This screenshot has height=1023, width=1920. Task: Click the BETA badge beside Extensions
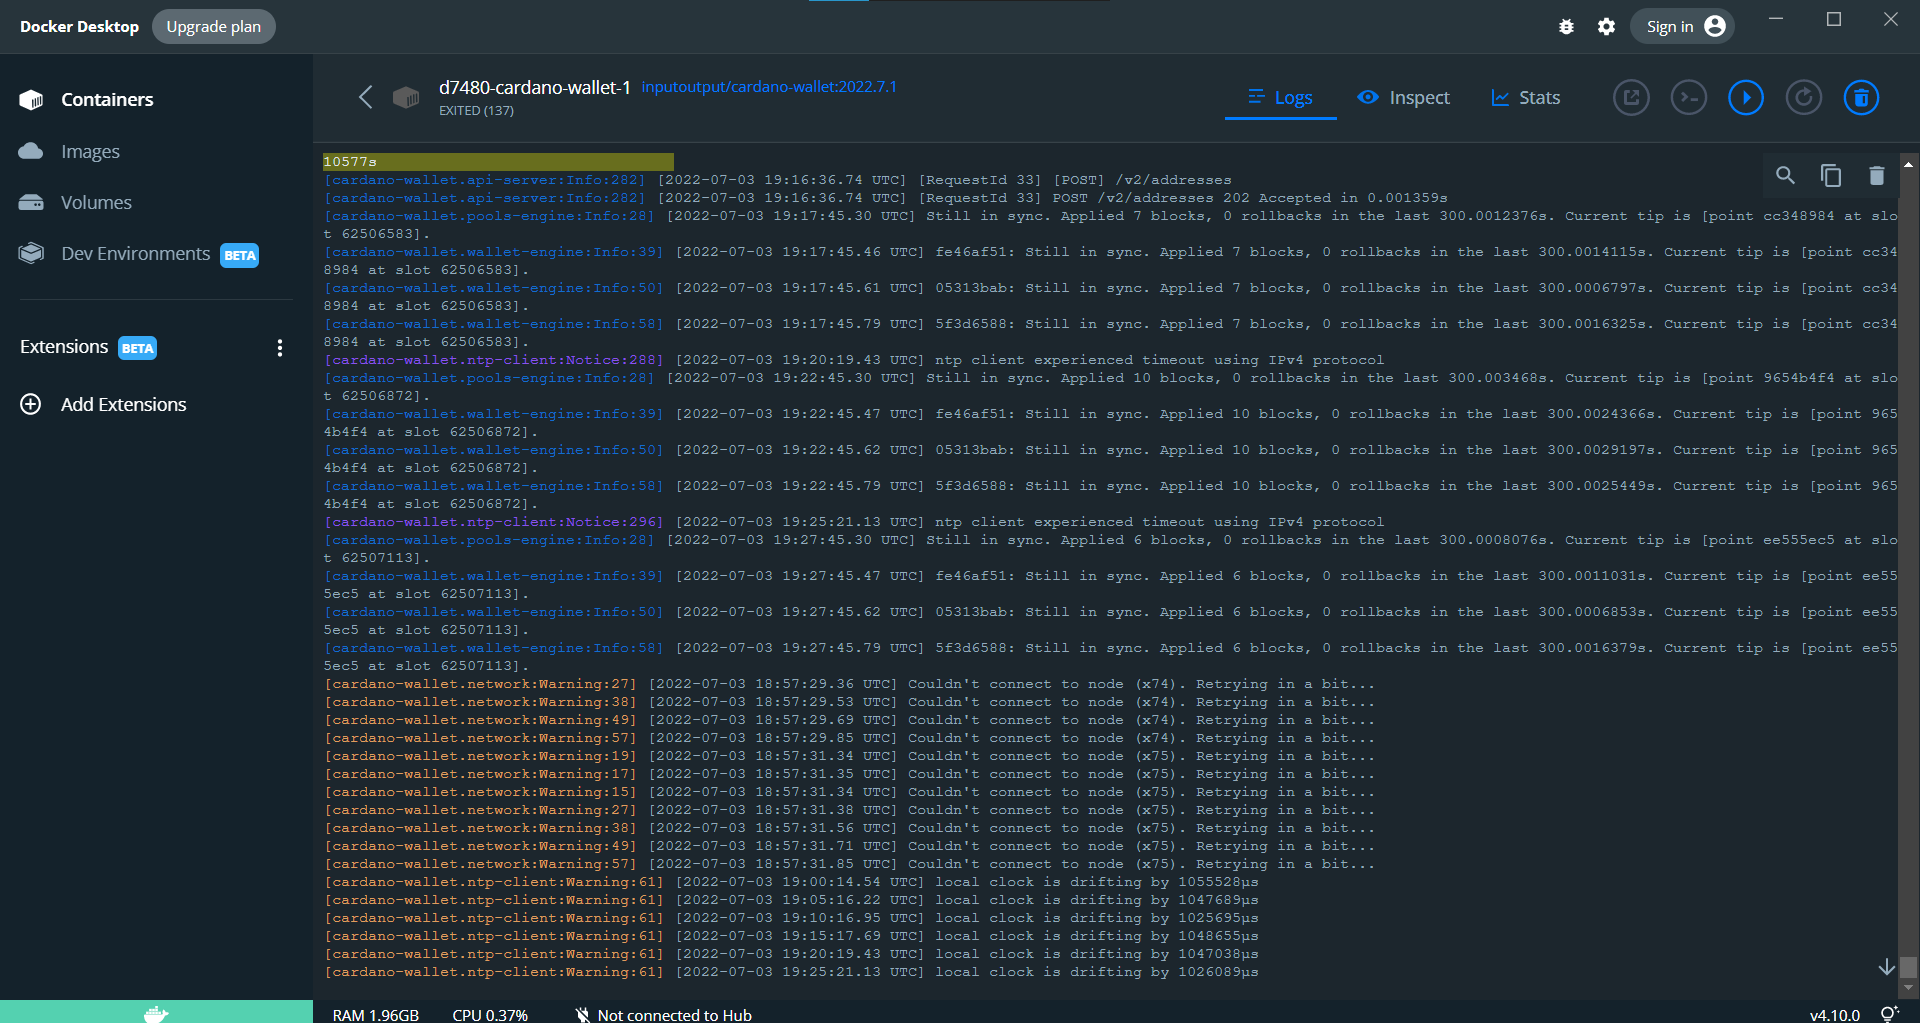[138, 348]
